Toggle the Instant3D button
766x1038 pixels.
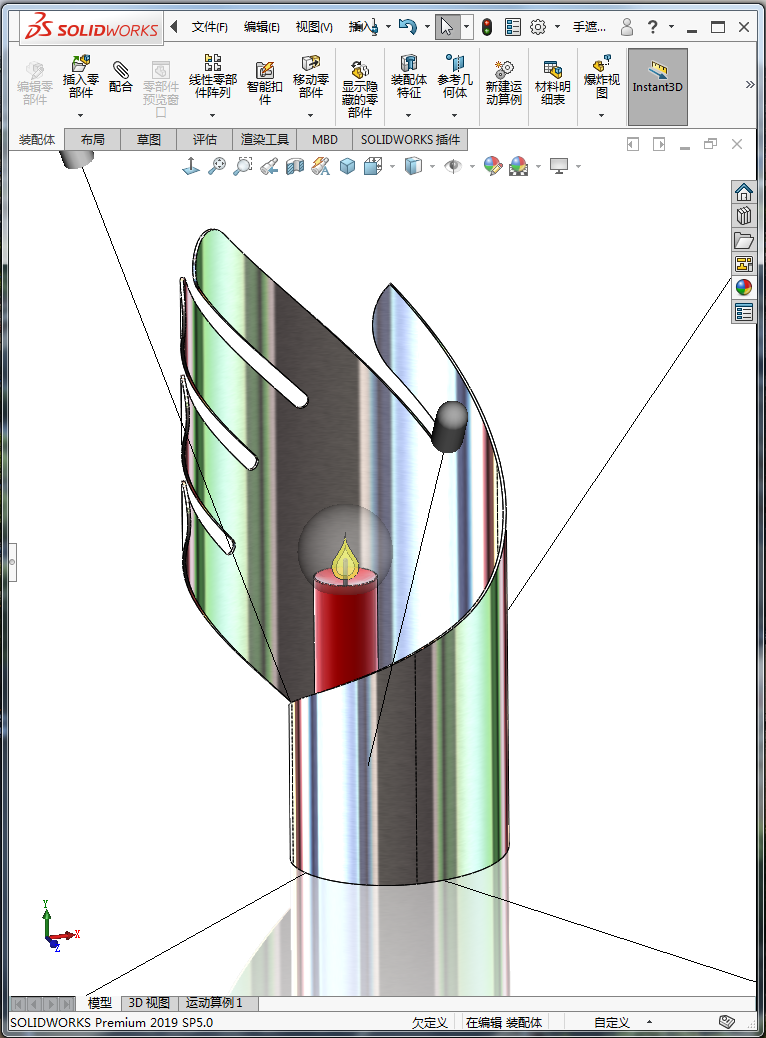coord(657,87)
